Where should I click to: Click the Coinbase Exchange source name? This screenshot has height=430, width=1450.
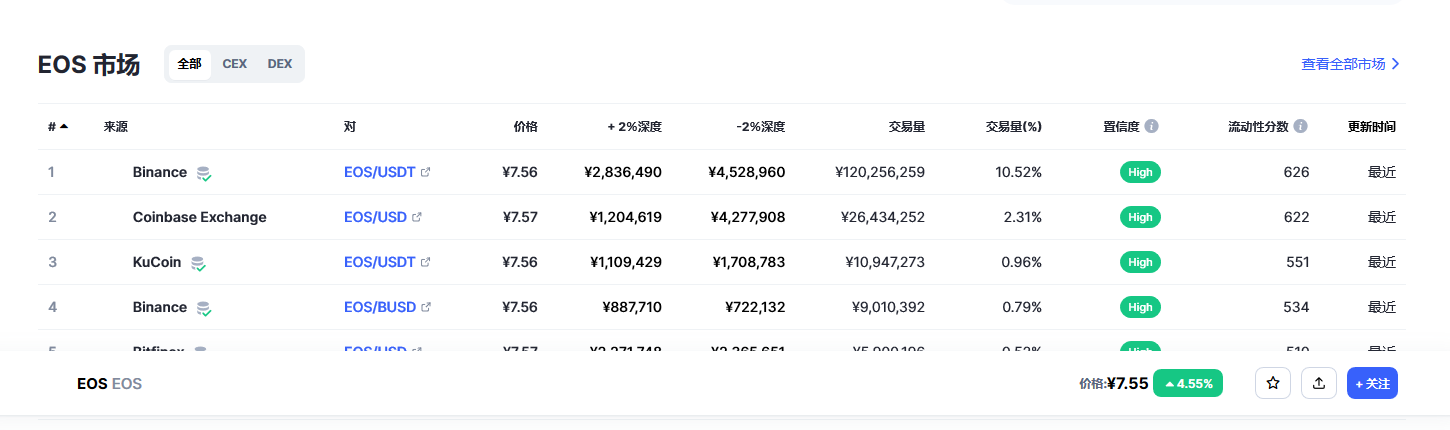pyautogui.click(x=199, y=217)
